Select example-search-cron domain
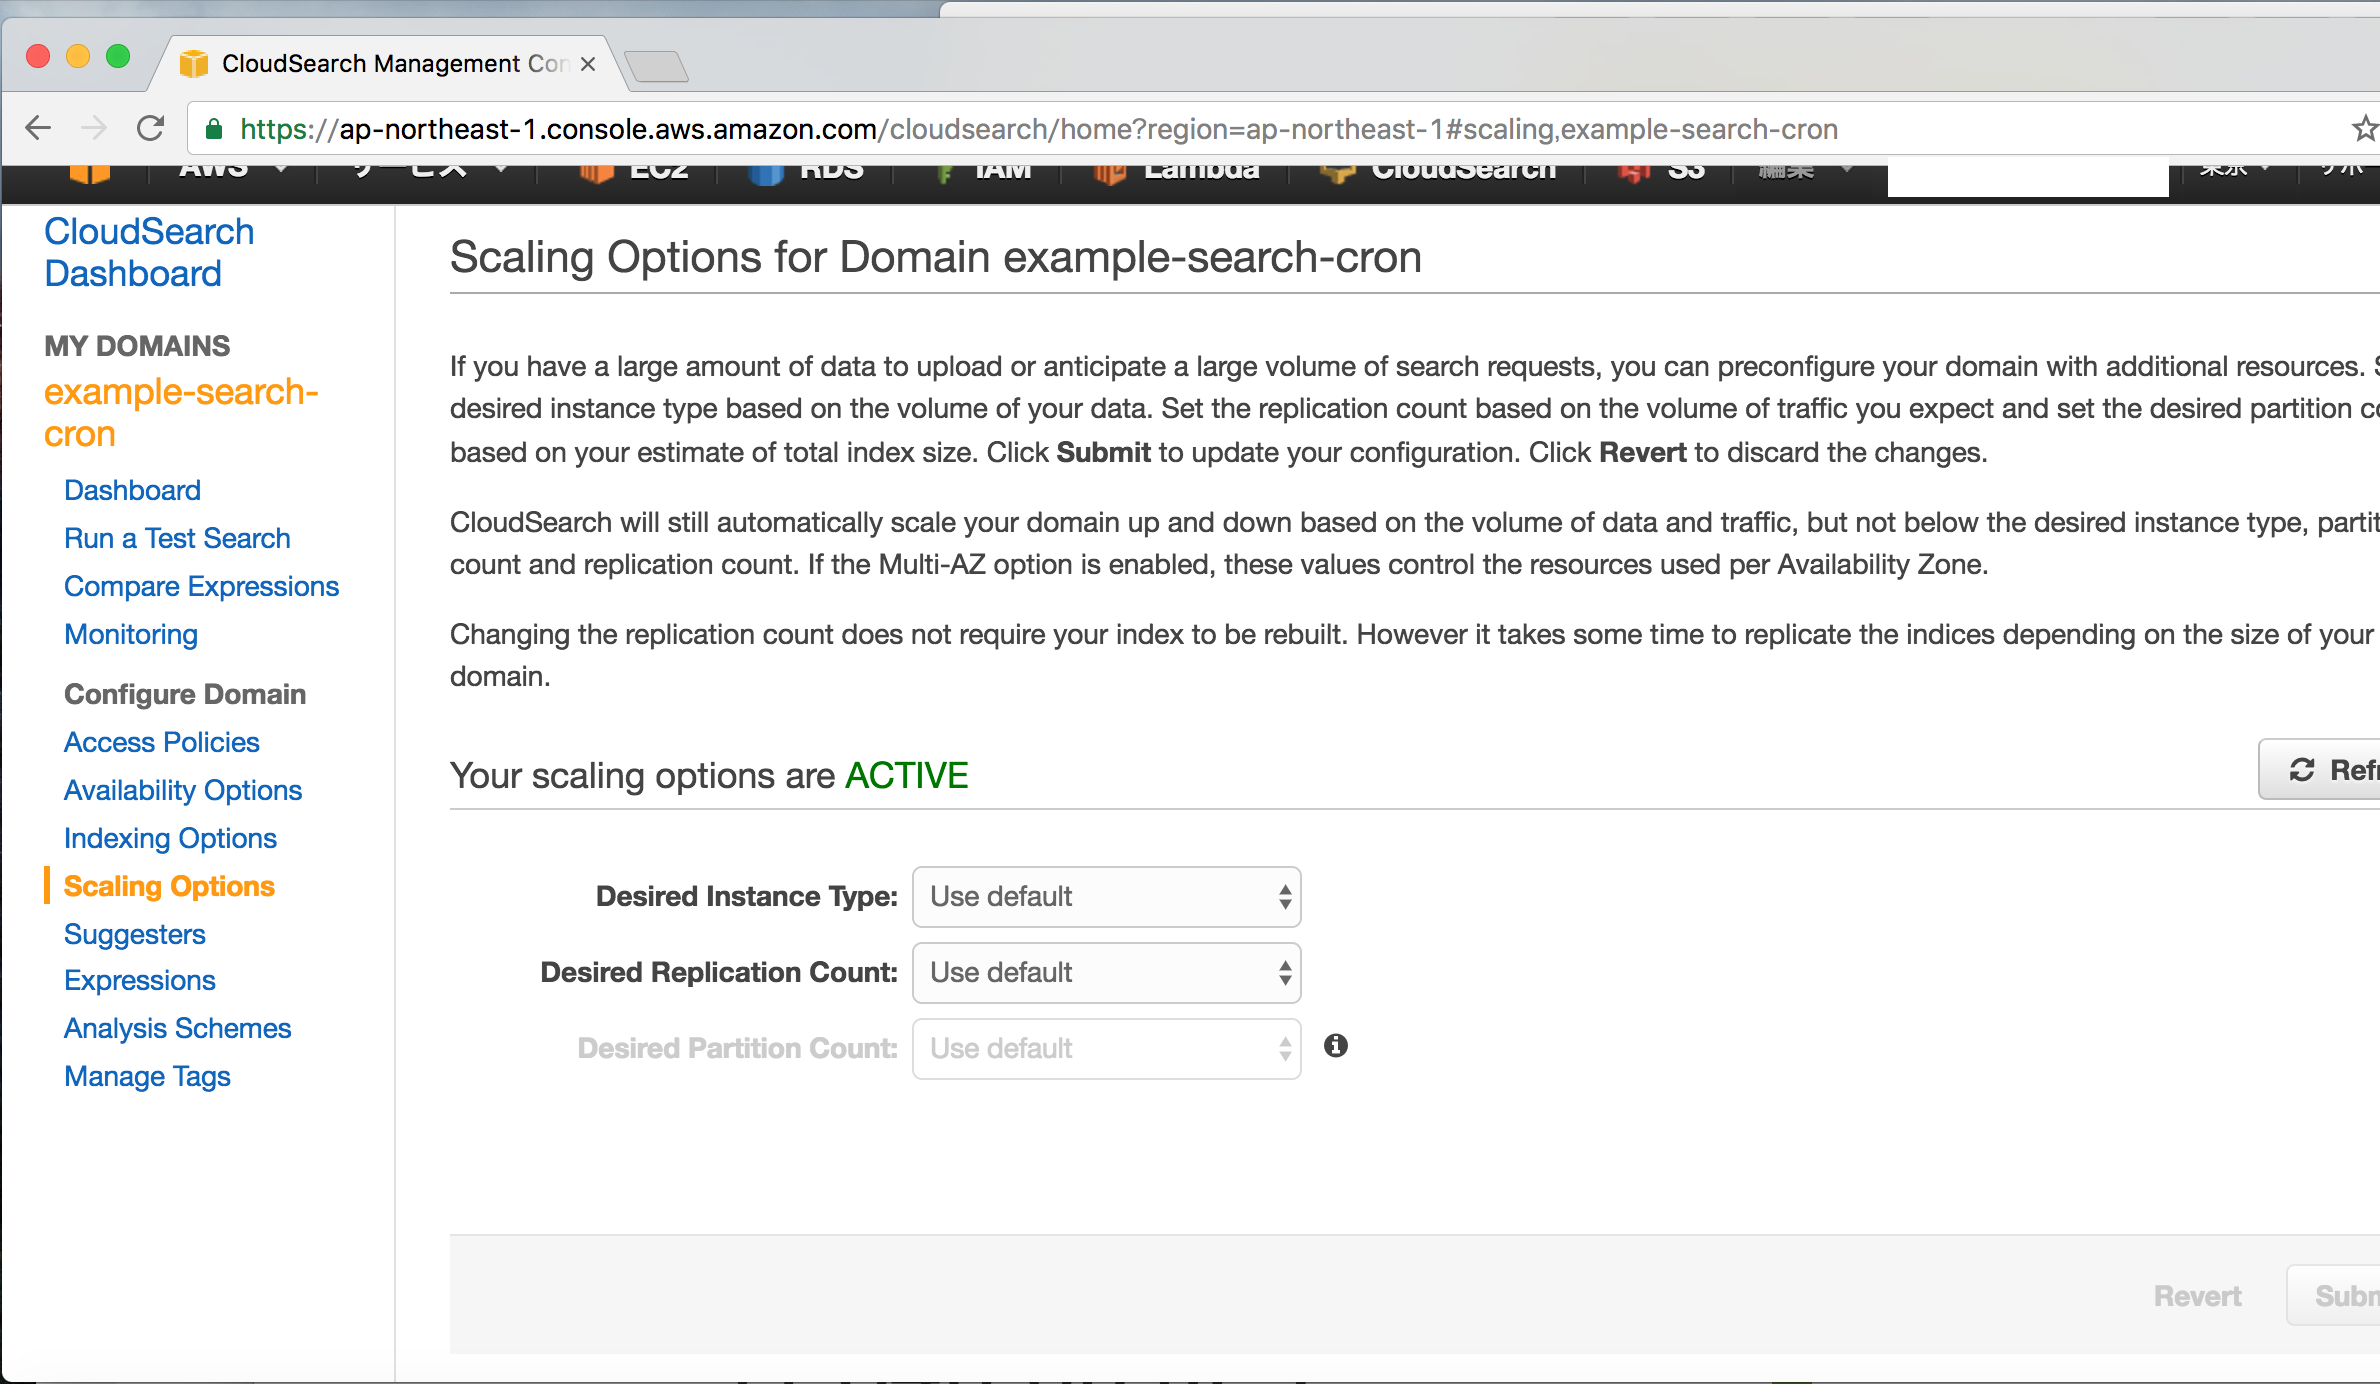The image size is (2380, 1384). coord(181,412)
